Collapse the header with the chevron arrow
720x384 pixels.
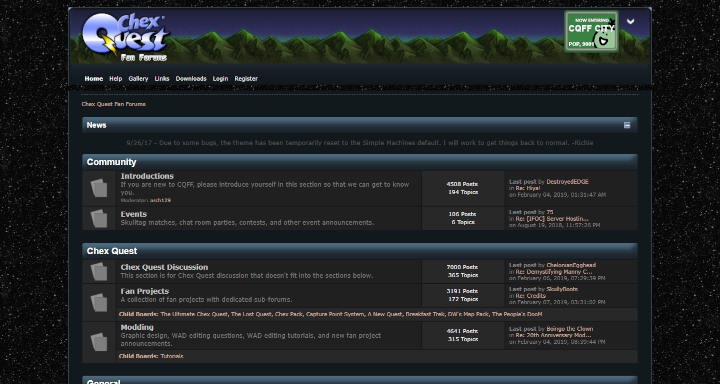pos(630,21)
